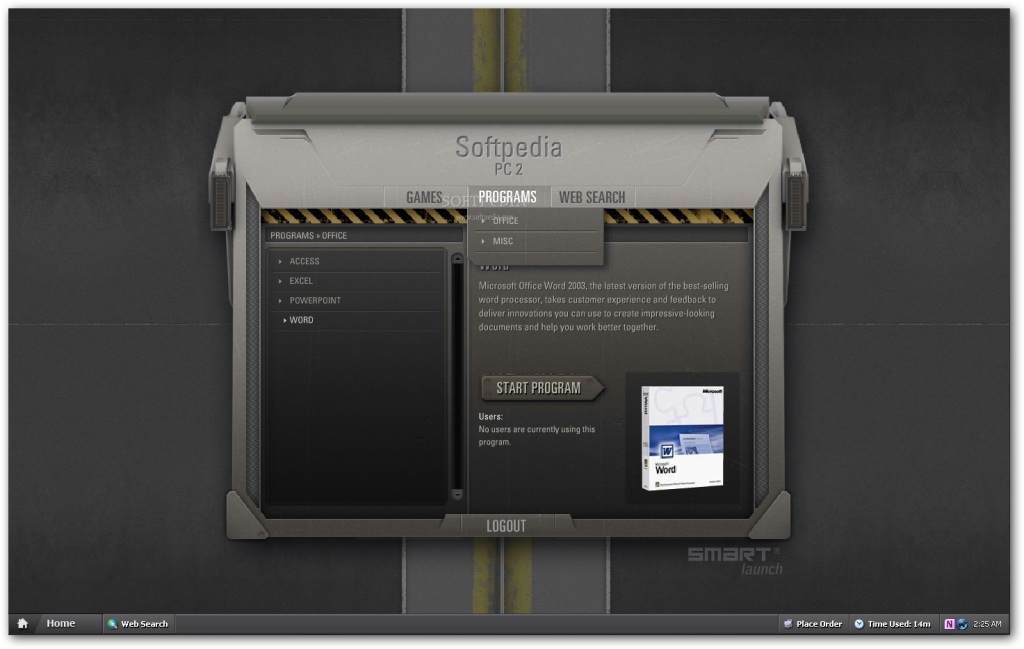Click the Time Used clock icon
The image size is (1024, 649).
click(859, 624)
